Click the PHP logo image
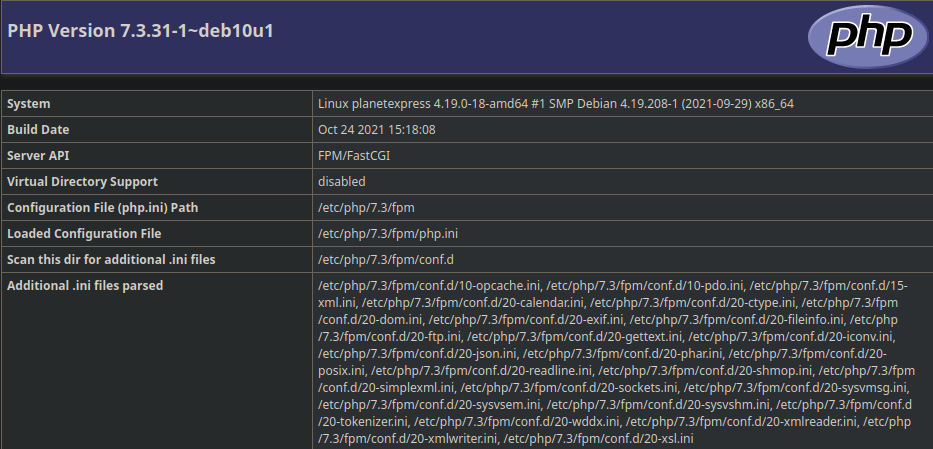This screenshot has width=933, height=449. click(x=868, y=37)
